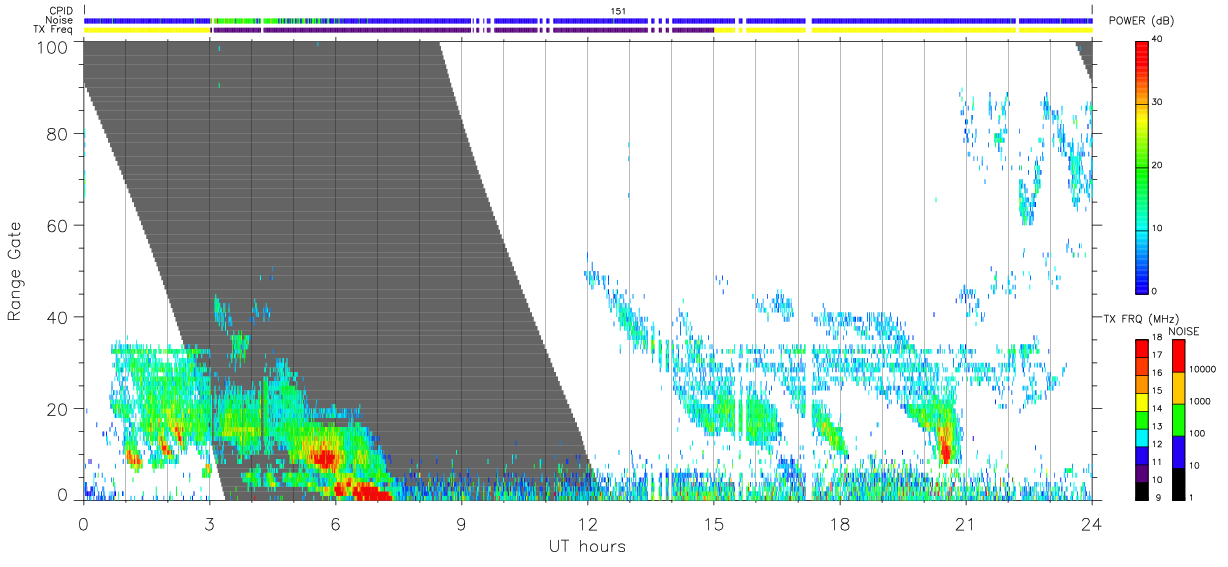
Task: Click the 24 UT hour tick label
Action: (1092, 524)
